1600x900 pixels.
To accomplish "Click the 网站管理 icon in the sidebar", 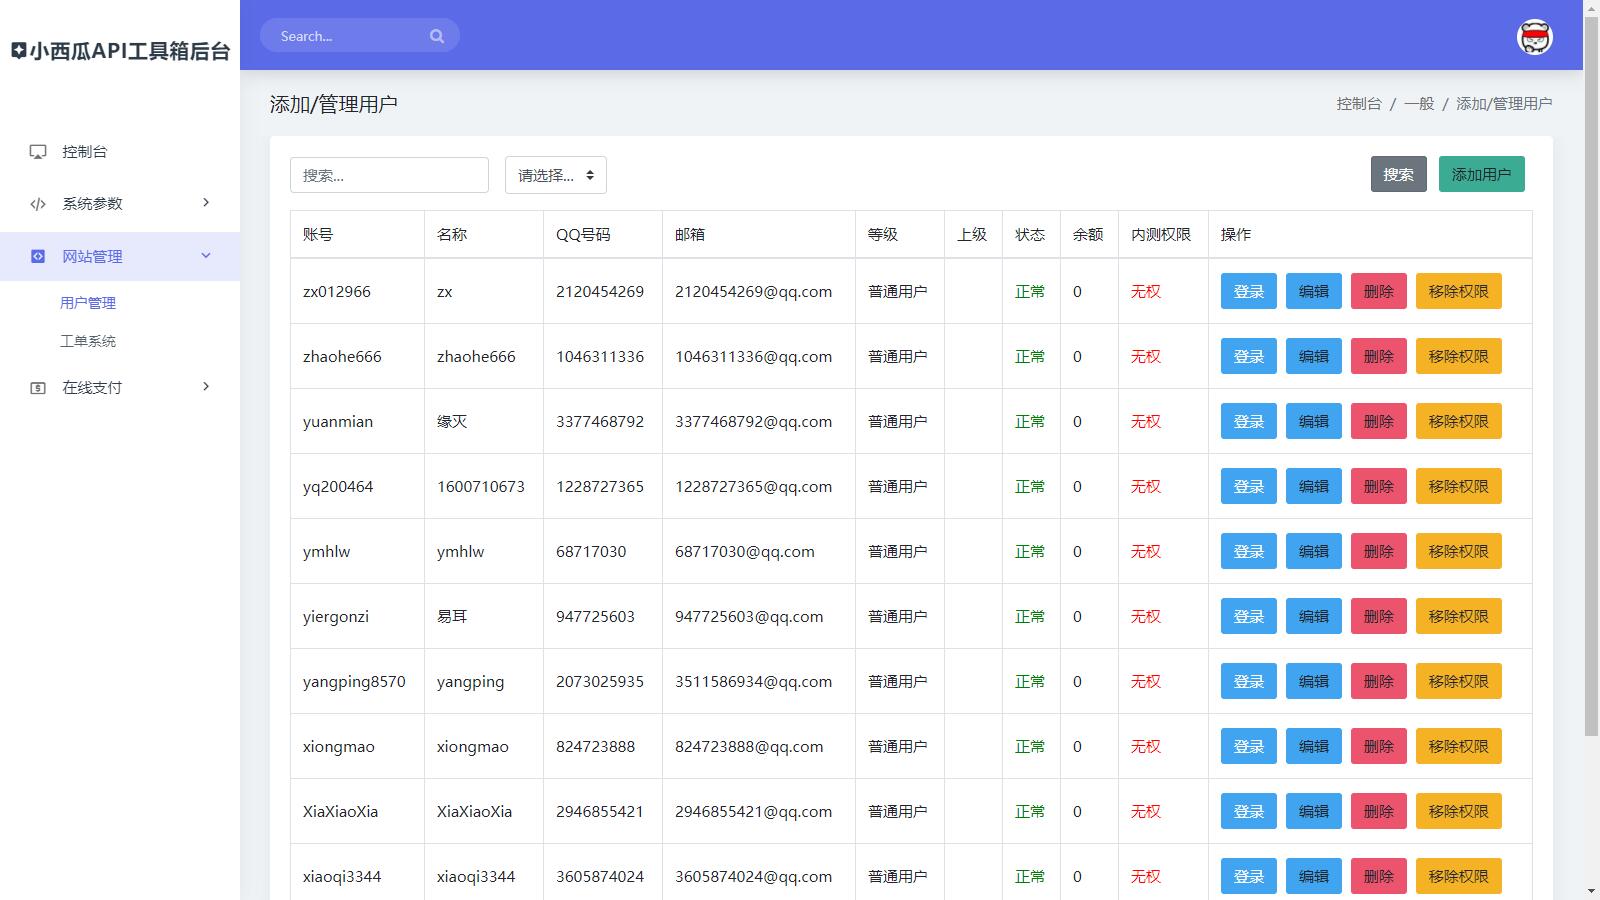I will (x=38, y=256).
